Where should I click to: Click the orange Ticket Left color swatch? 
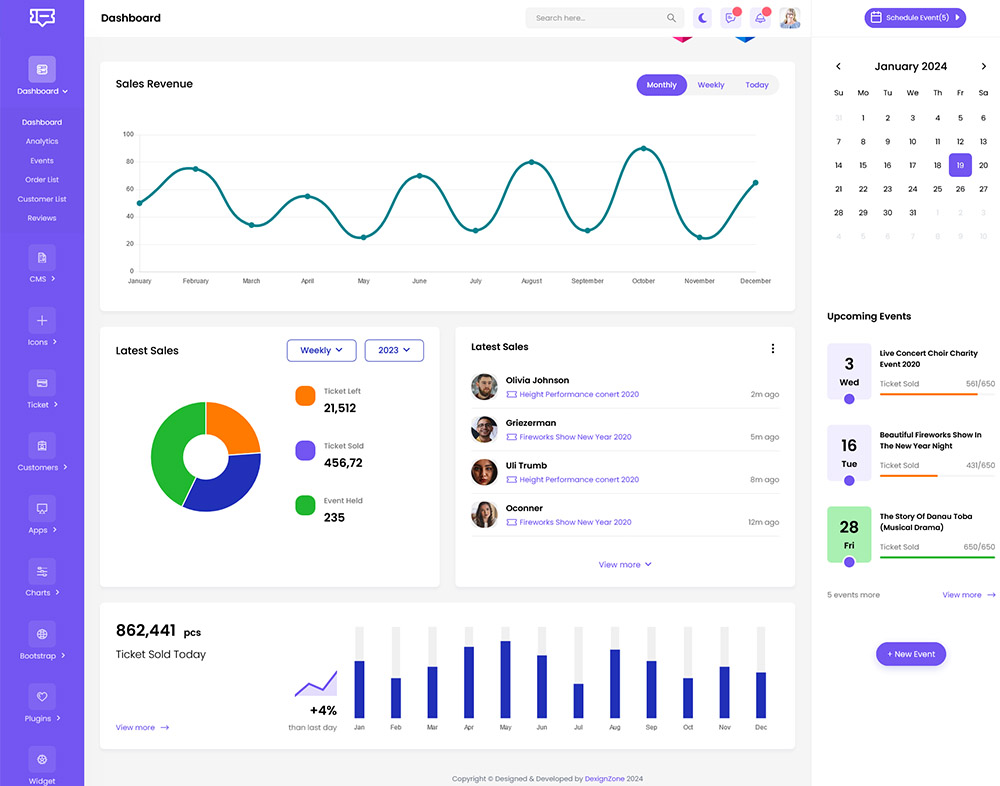(305, 396)
